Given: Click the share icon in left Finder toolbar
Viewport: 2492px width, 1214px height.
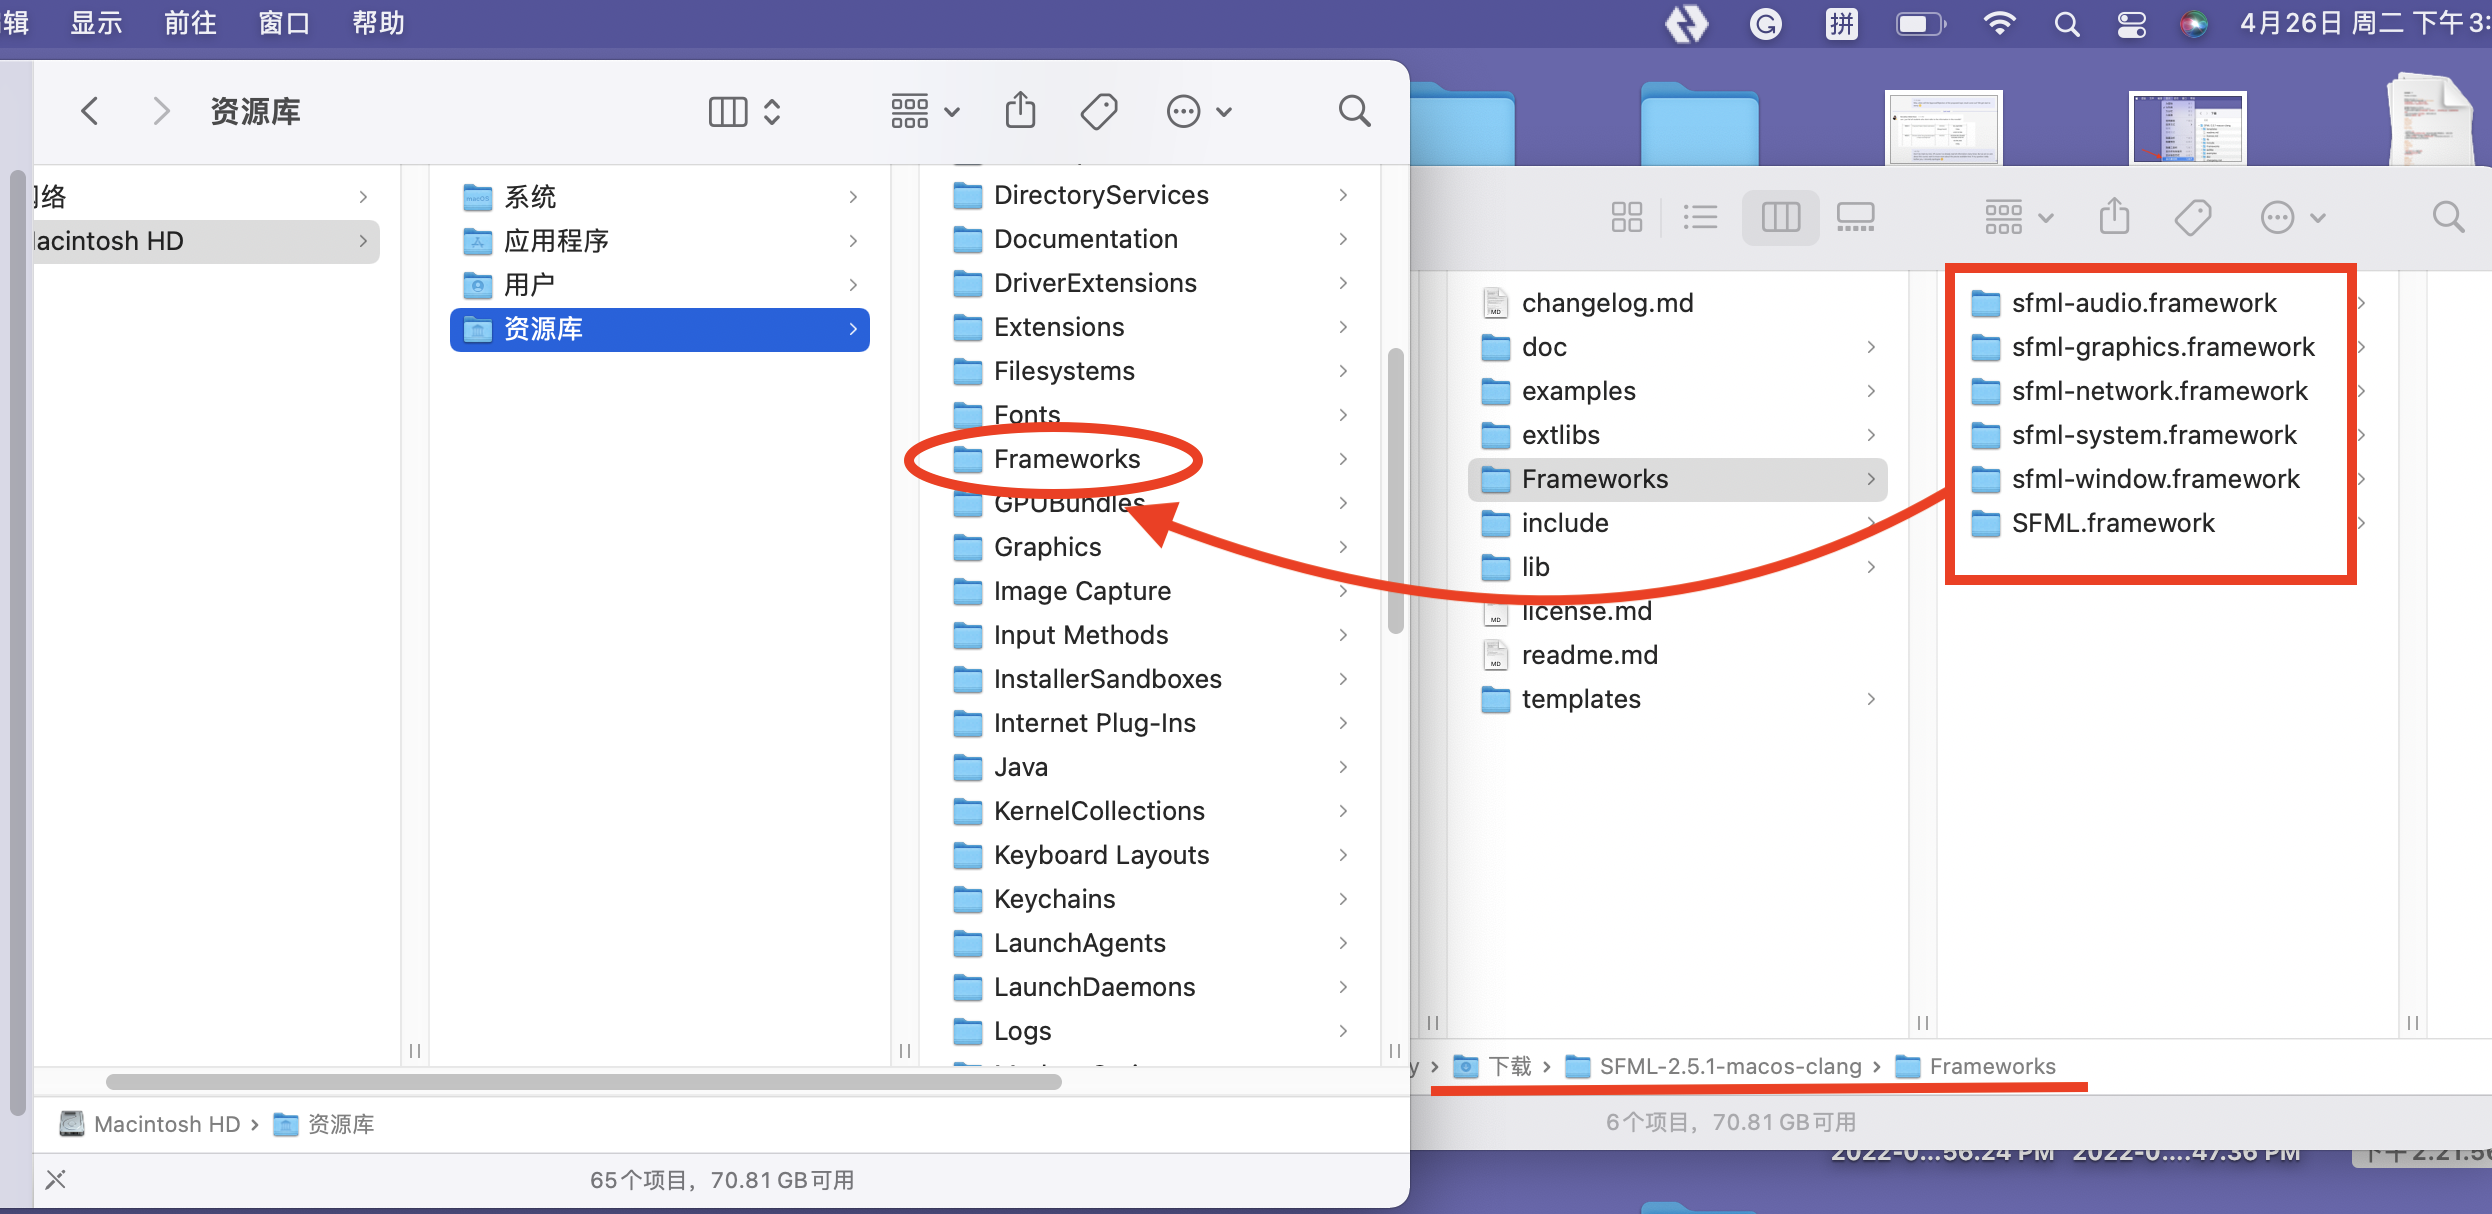Looking at the screenshot, I should point(1020,111).
